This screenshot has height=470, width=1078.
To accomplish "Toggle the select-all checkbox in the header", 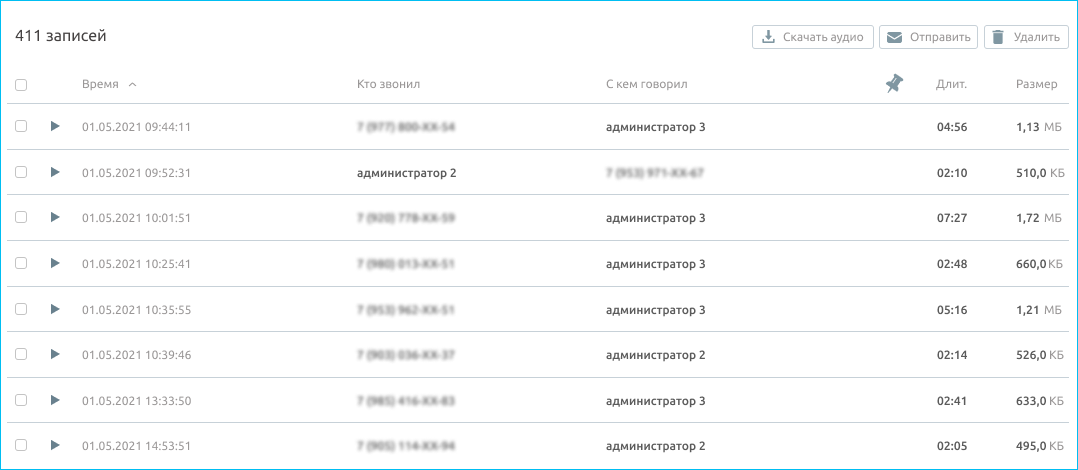I will click(21, 85).
